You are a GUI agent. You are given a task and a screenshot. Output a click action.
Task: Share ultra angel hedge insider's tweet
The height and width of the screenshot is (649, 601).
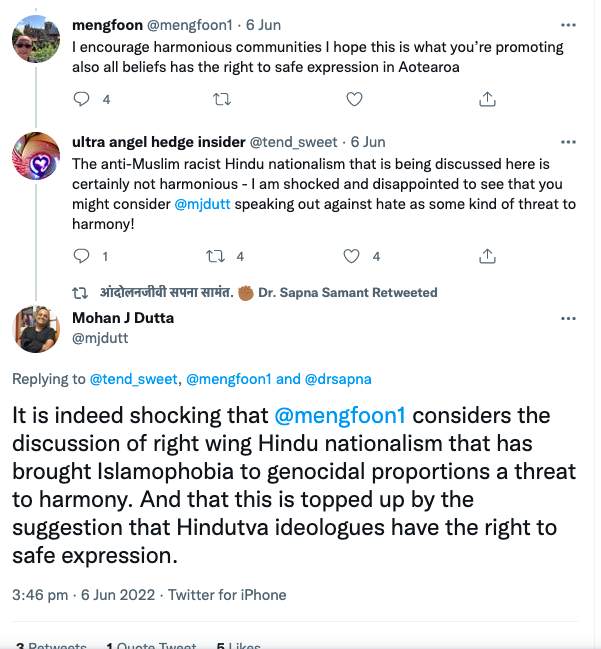pyautogui.click(x=488, y=256)
